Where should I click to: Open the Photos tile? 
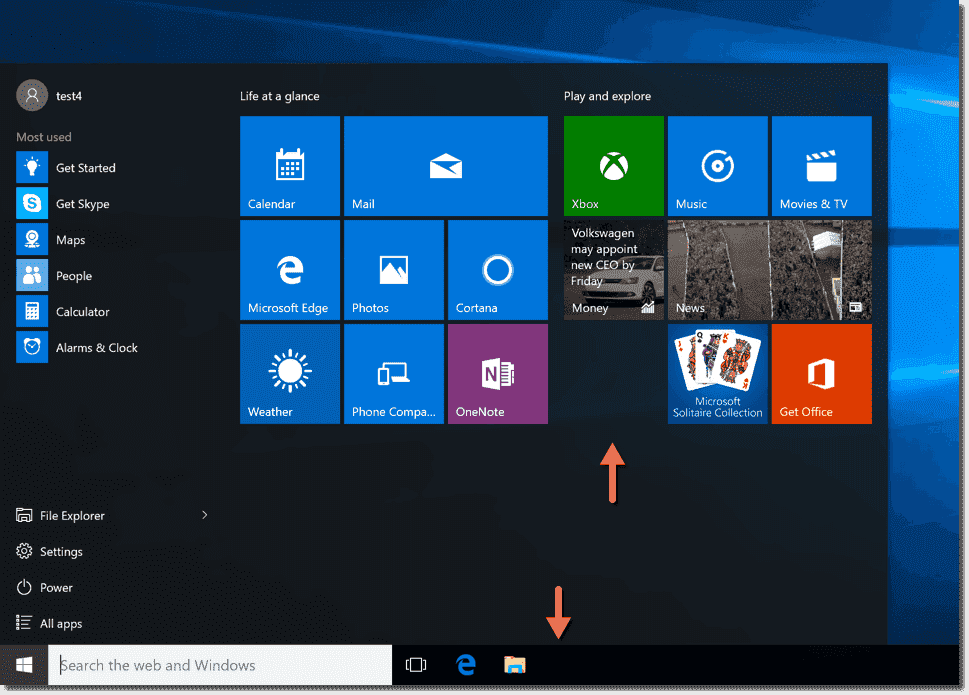(394, 270)
